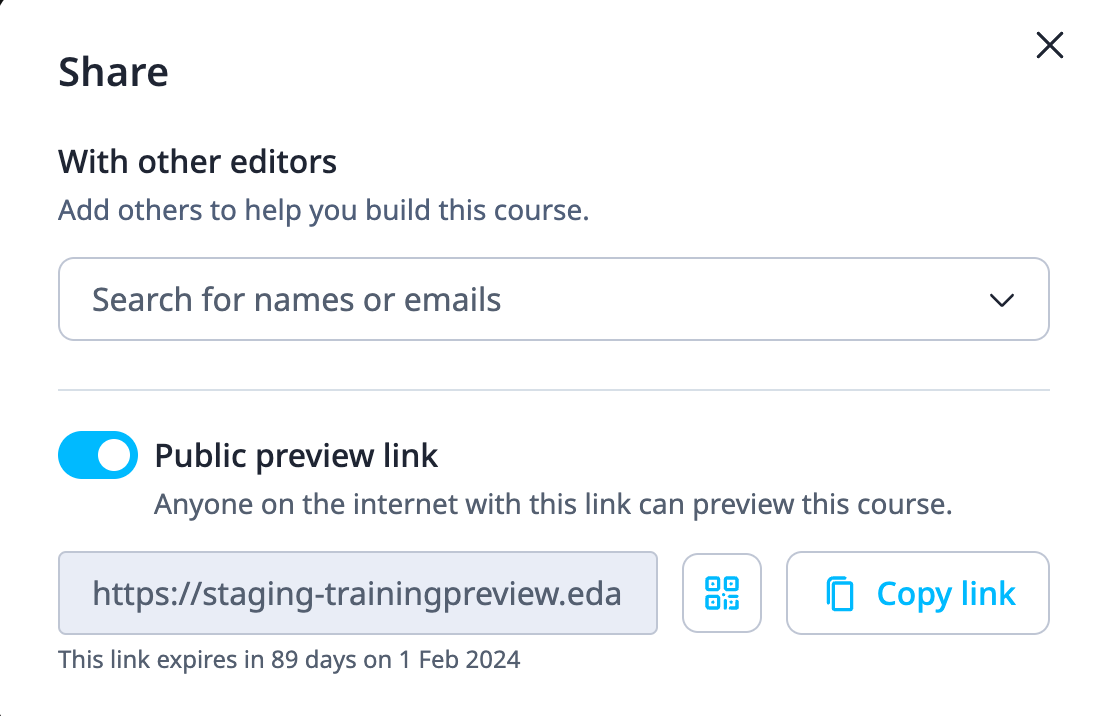1096x716 pixels.
Task: Focus the Search for names or emails placeholder
Action: [297, 300]
